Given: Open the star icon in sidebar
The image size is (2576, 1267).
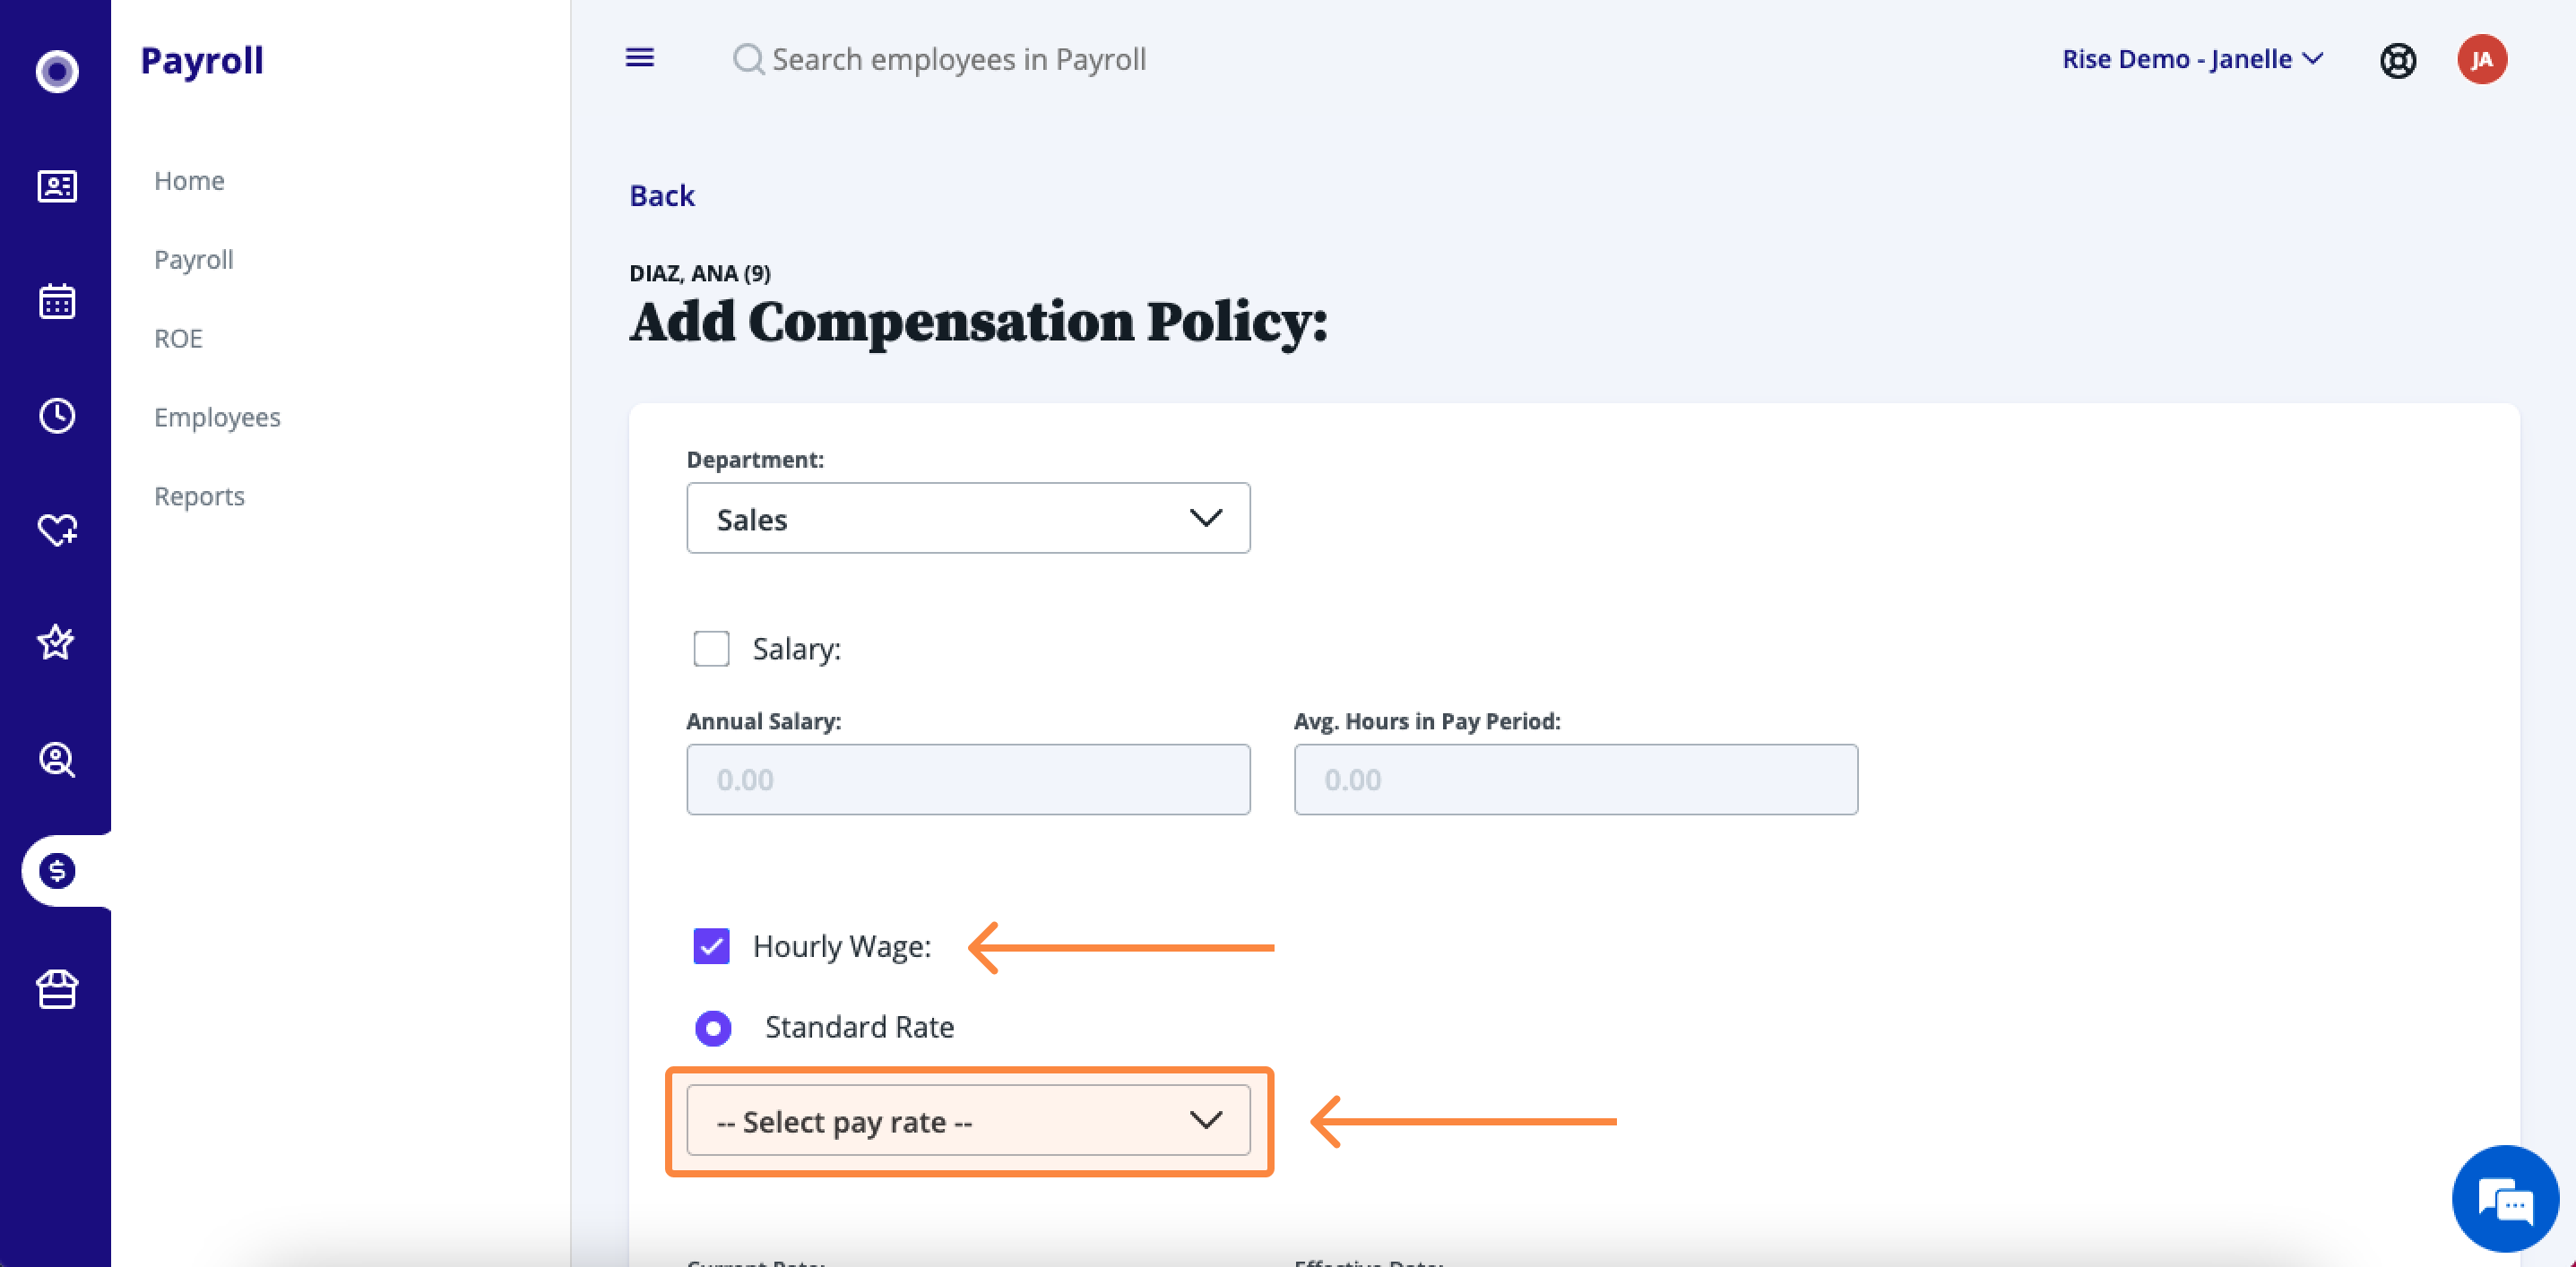Looking at the screenshot, I should (x=56, y=642).
